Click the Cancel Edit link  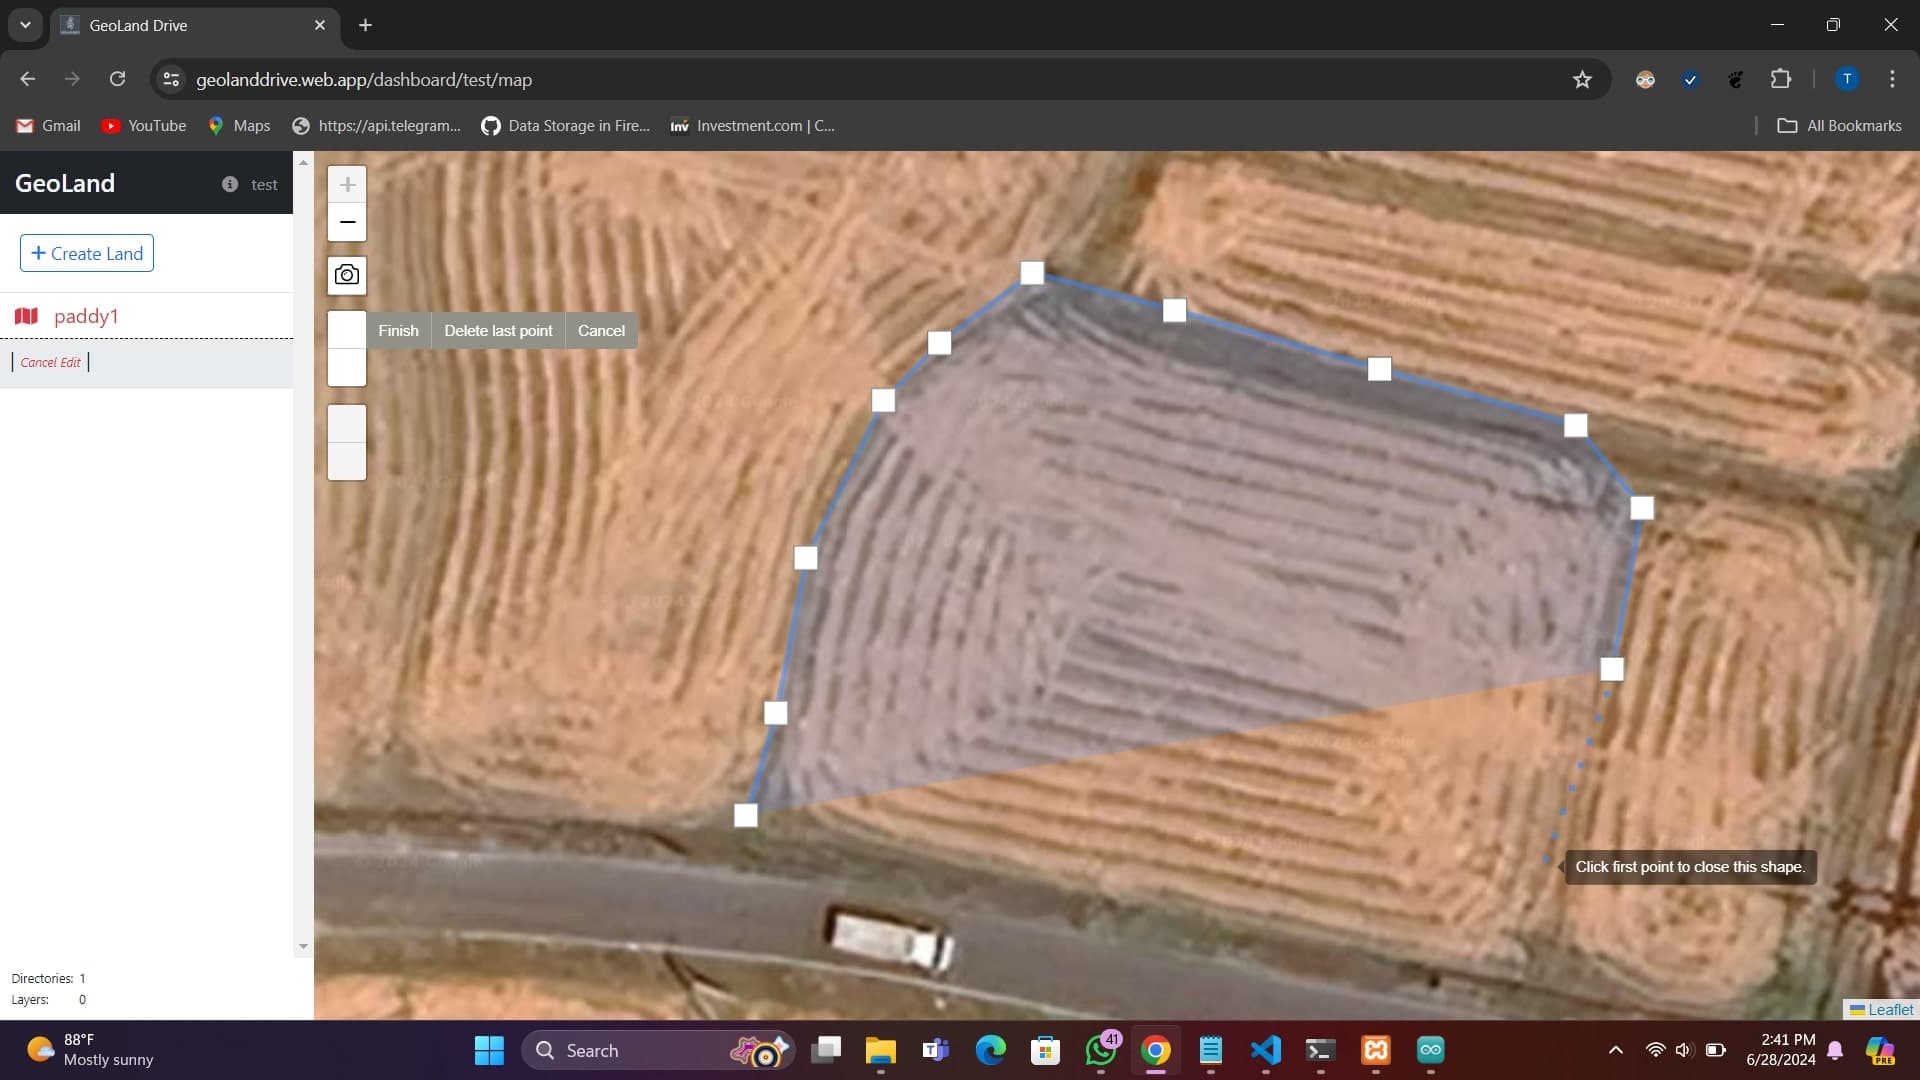(50, 362)
